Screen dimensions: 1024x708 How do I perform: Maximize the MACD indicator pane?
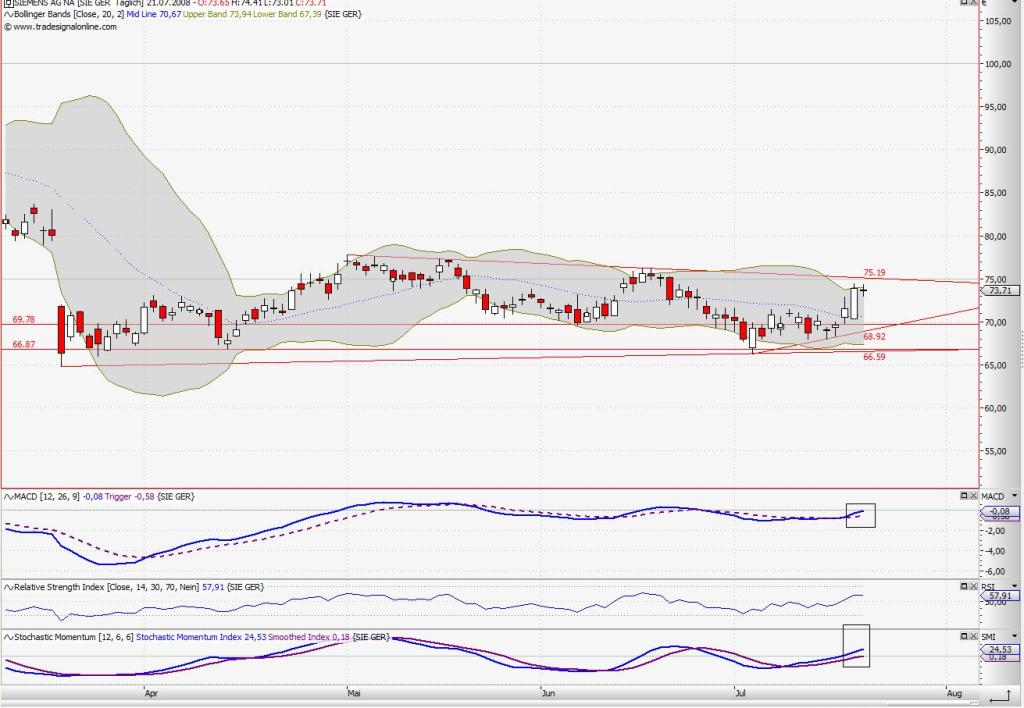(964, 496)
